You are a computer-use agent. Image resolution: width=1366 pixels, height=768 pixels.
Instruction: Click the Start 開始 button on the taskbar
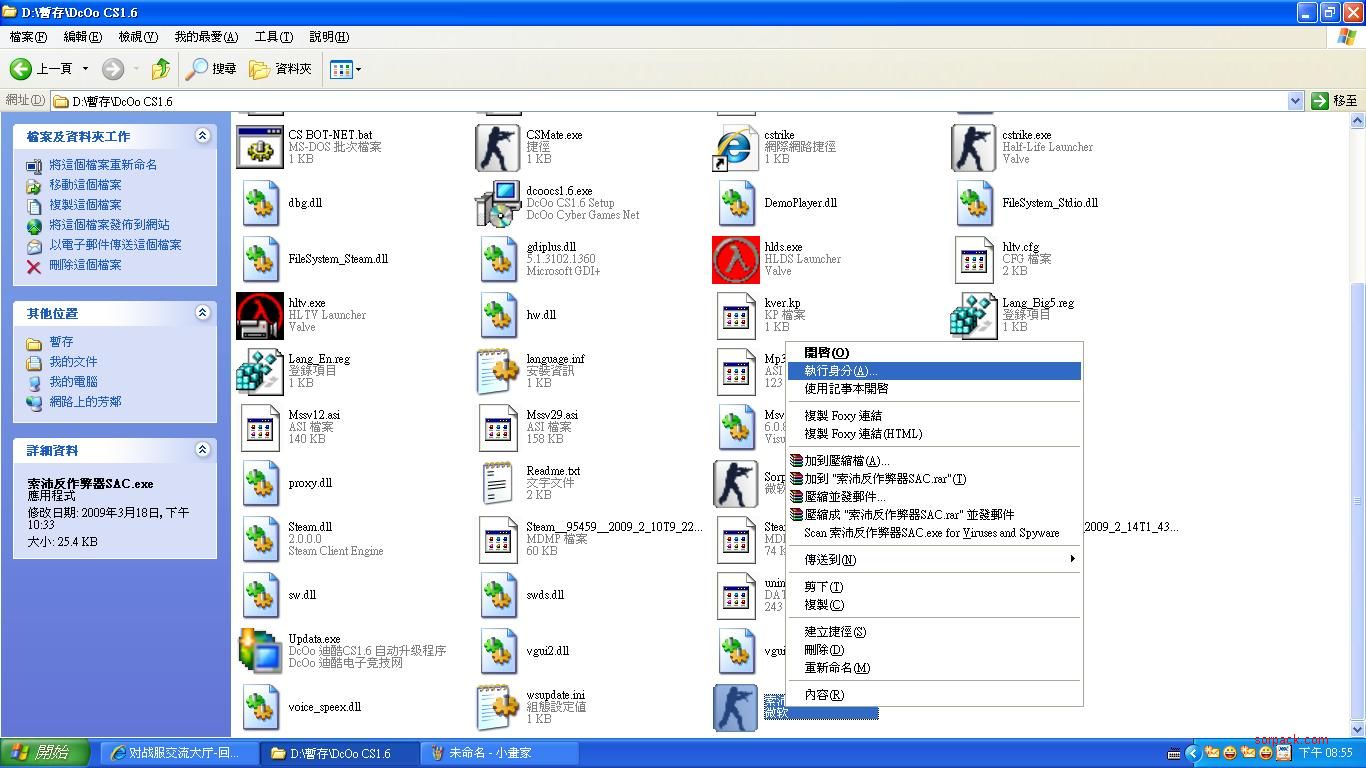click(x=40, y=753)
